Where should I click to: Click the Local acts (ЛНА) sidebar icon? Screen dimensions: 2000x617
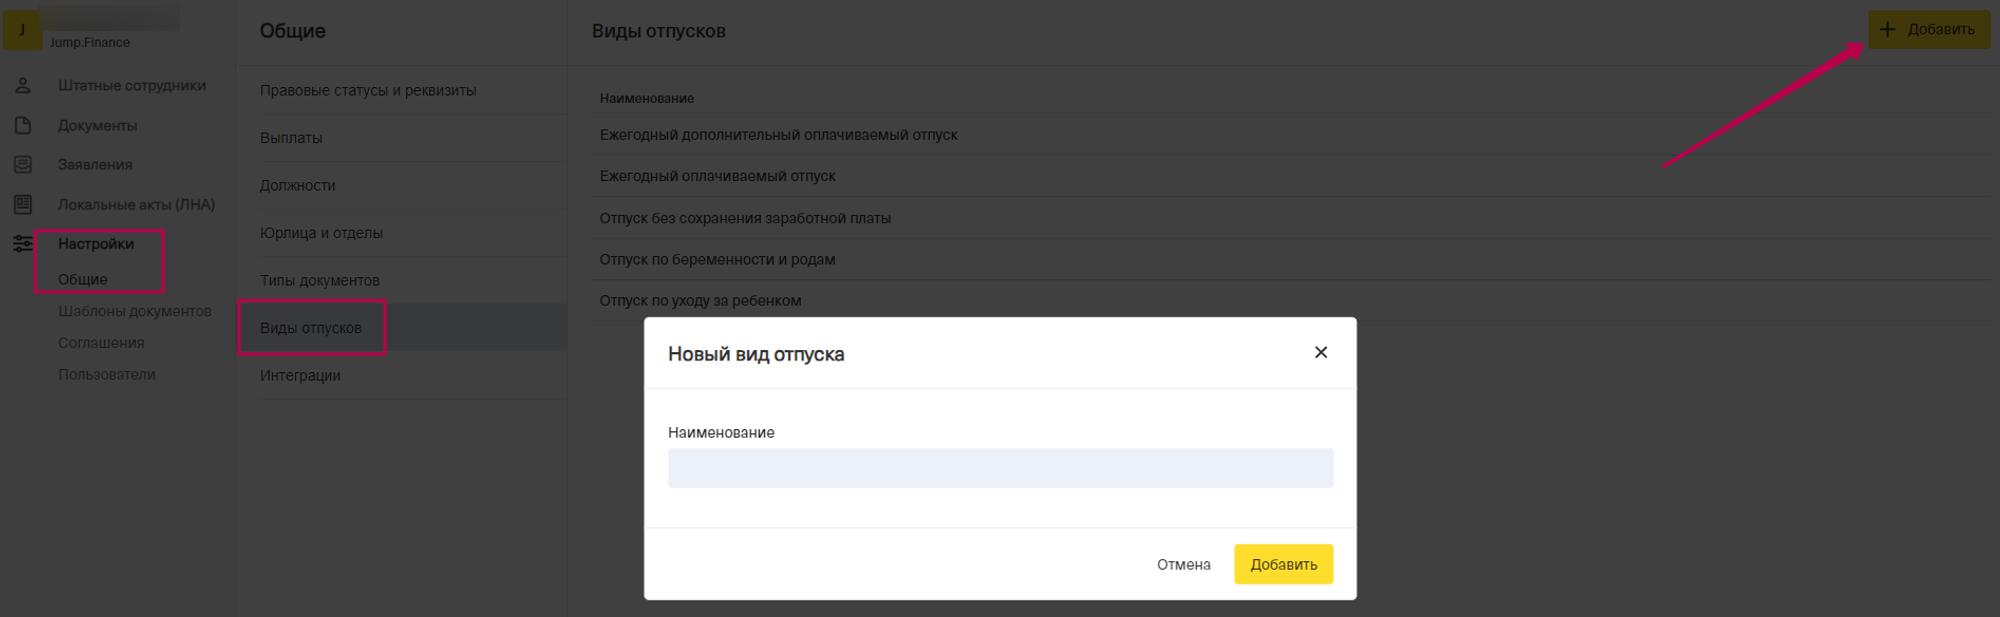(x=23, y=204)
